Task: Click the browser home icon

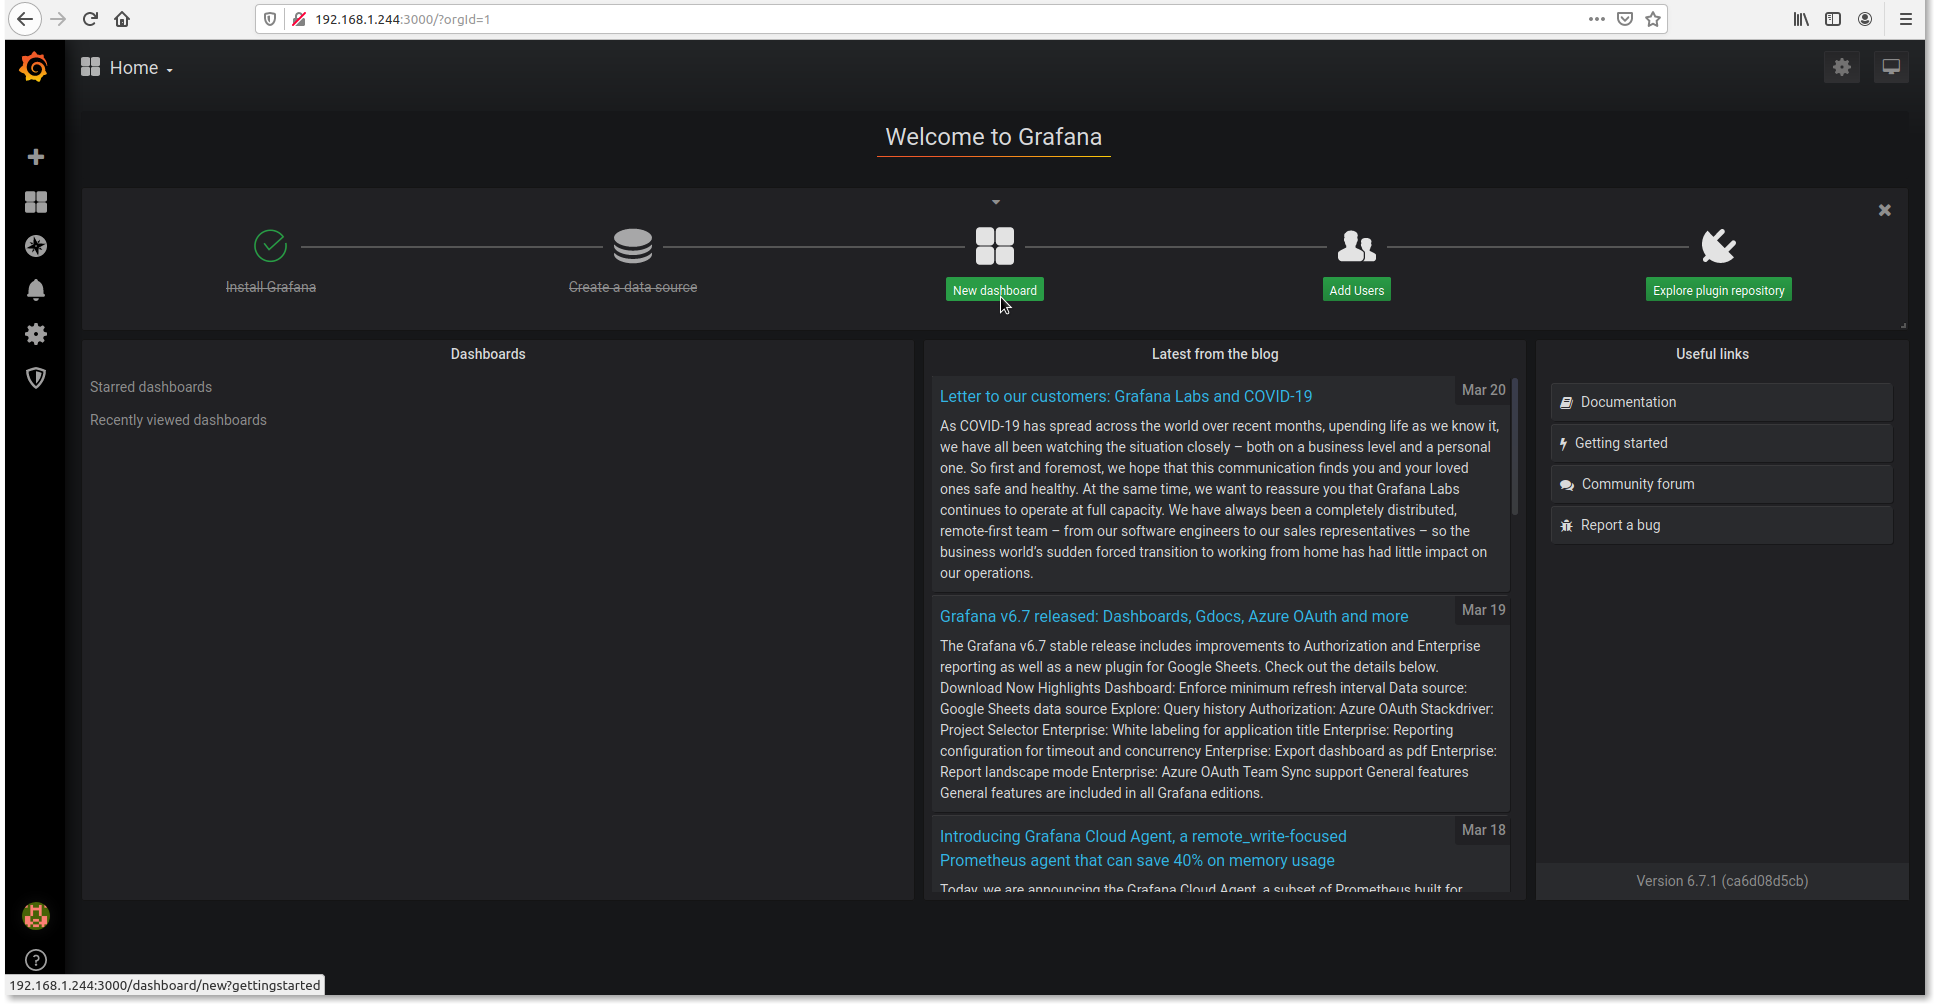Action: (x=122, y=19)
